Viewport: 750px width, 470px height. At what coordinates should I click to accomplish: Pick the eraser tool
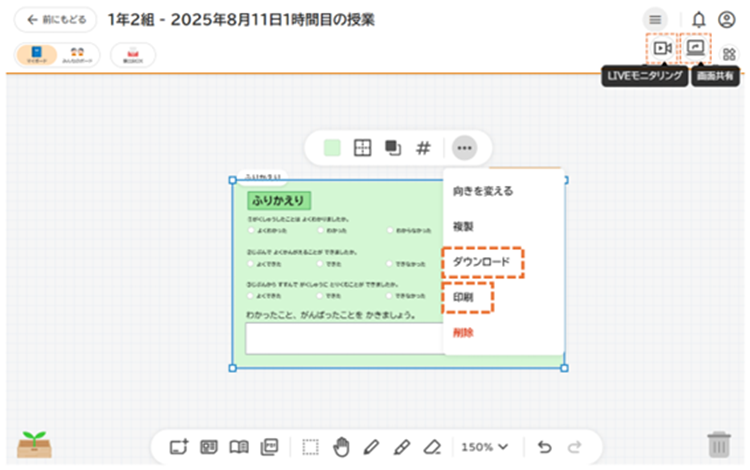pyautogui.click(x=431, y=447)
